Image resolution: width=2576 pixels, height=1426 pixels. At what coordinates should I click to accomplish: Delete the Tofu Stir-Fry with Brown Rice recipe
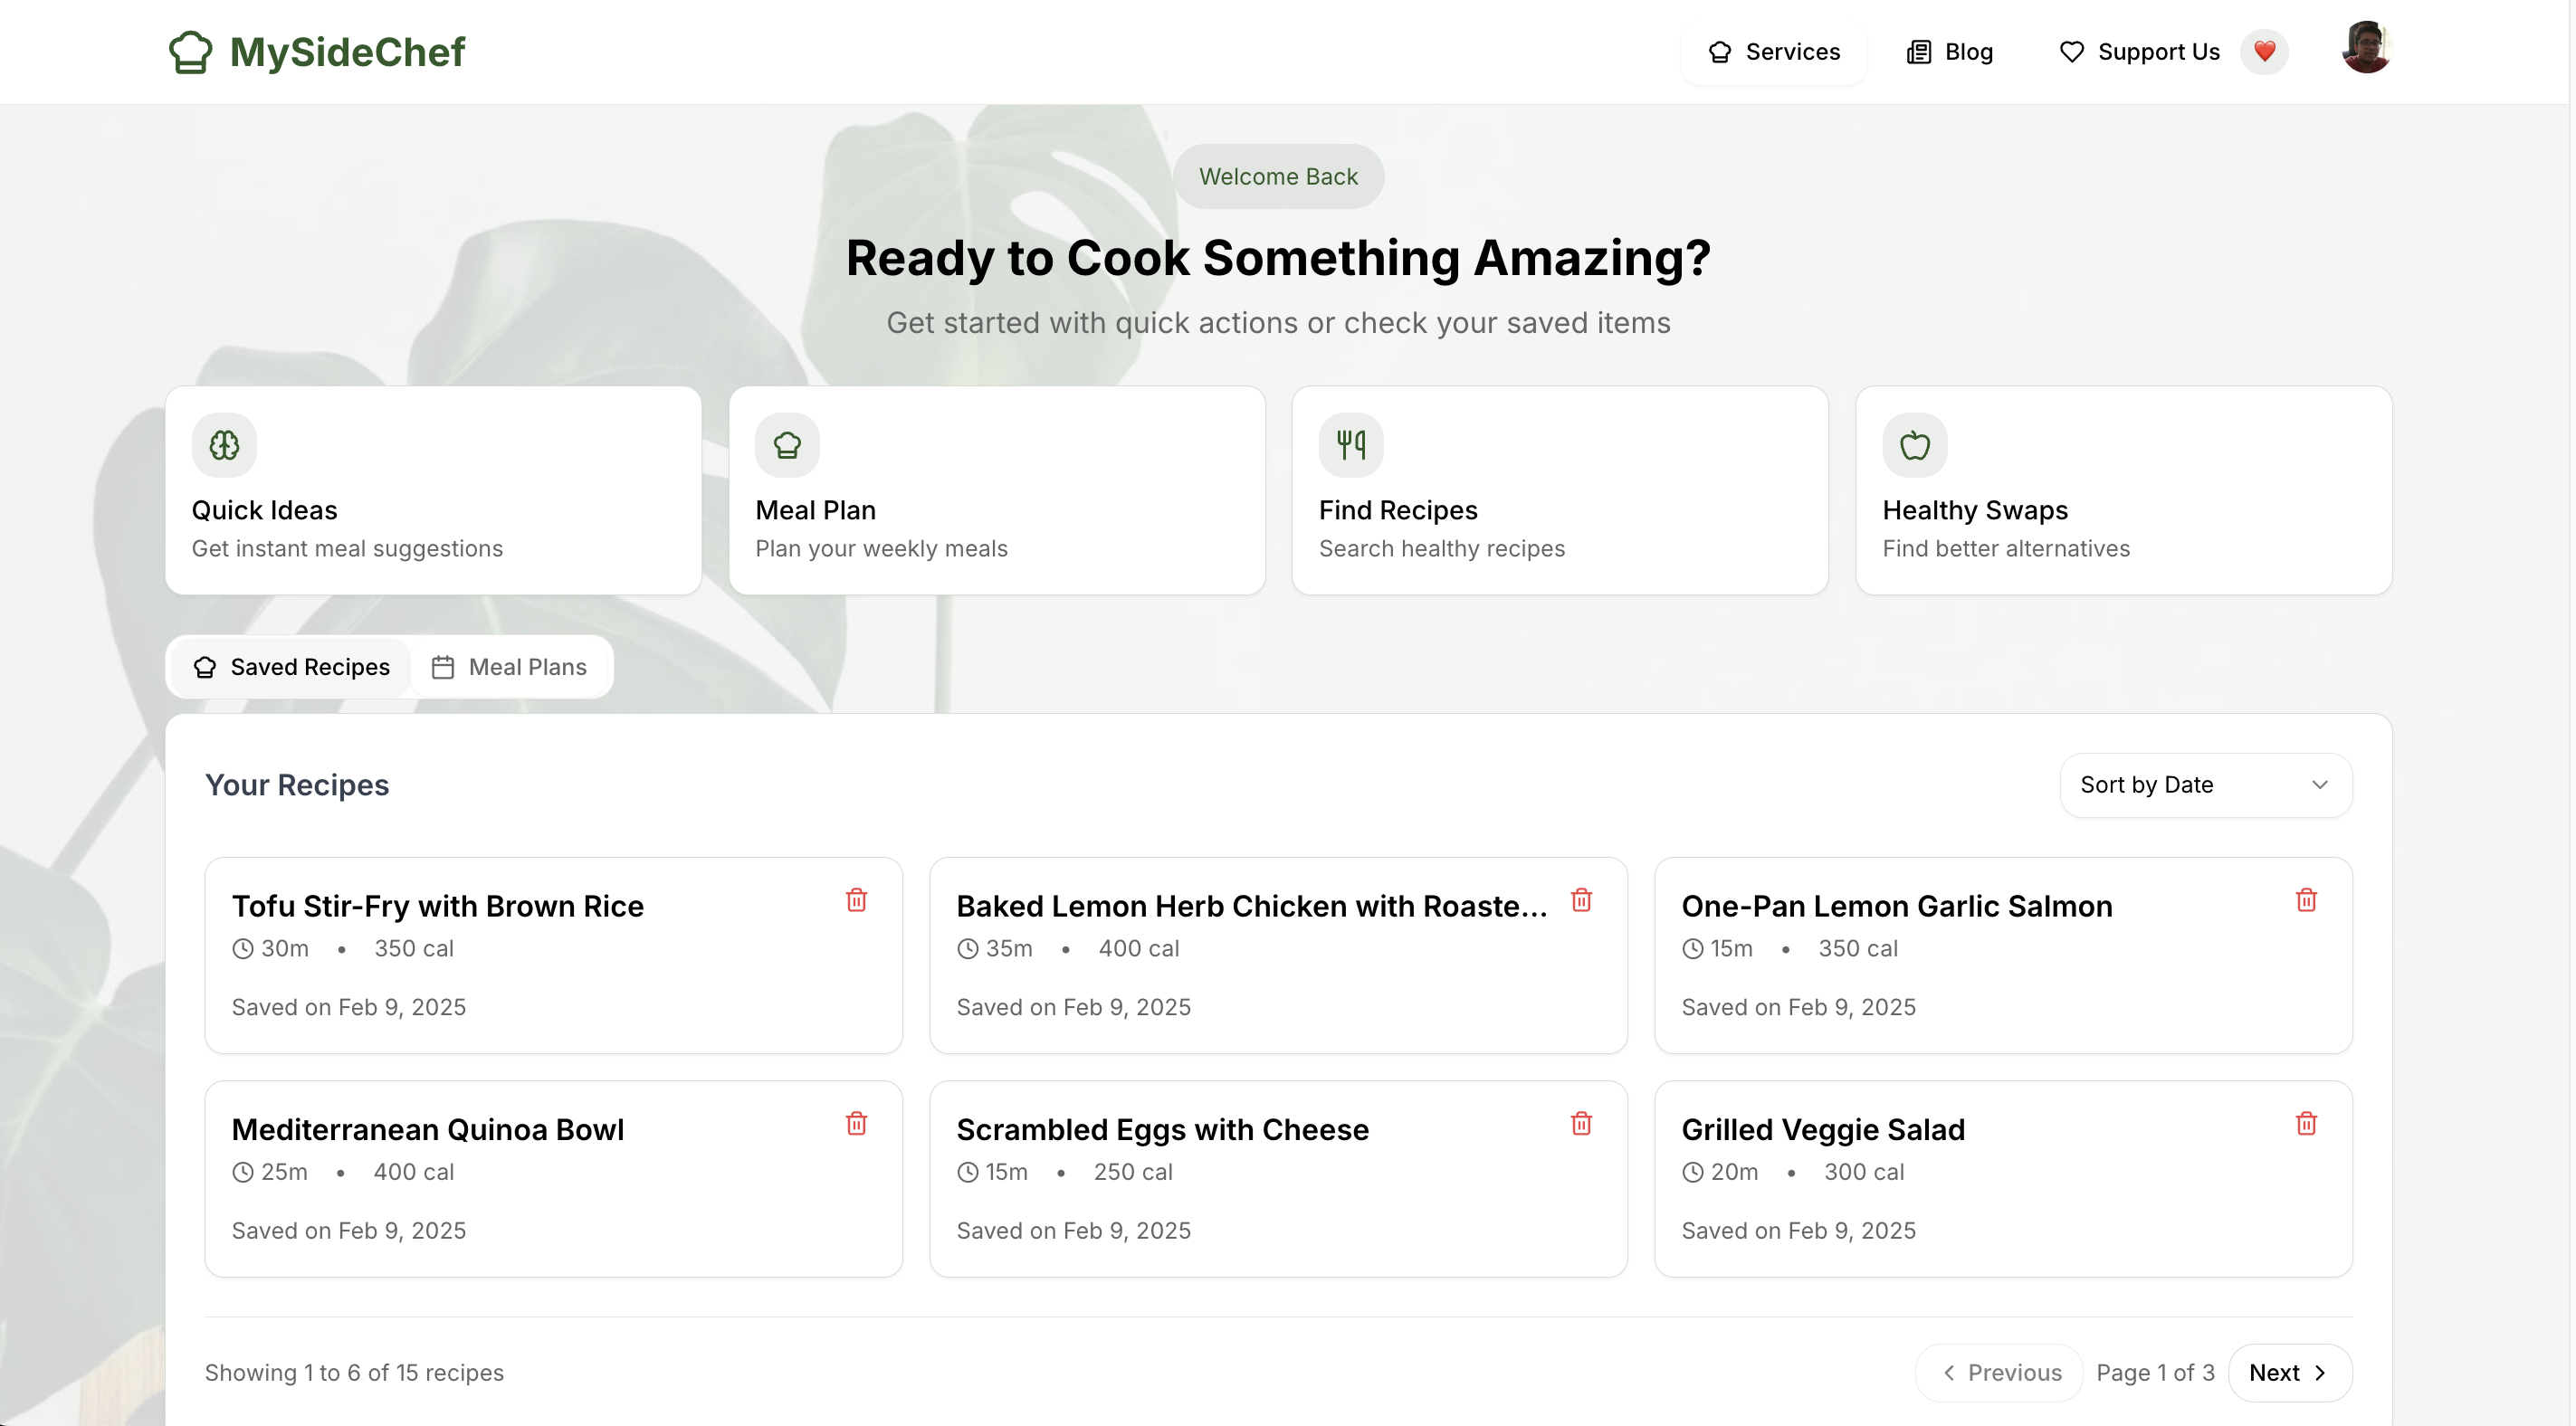pyautogui.click(x=856, y=900)
